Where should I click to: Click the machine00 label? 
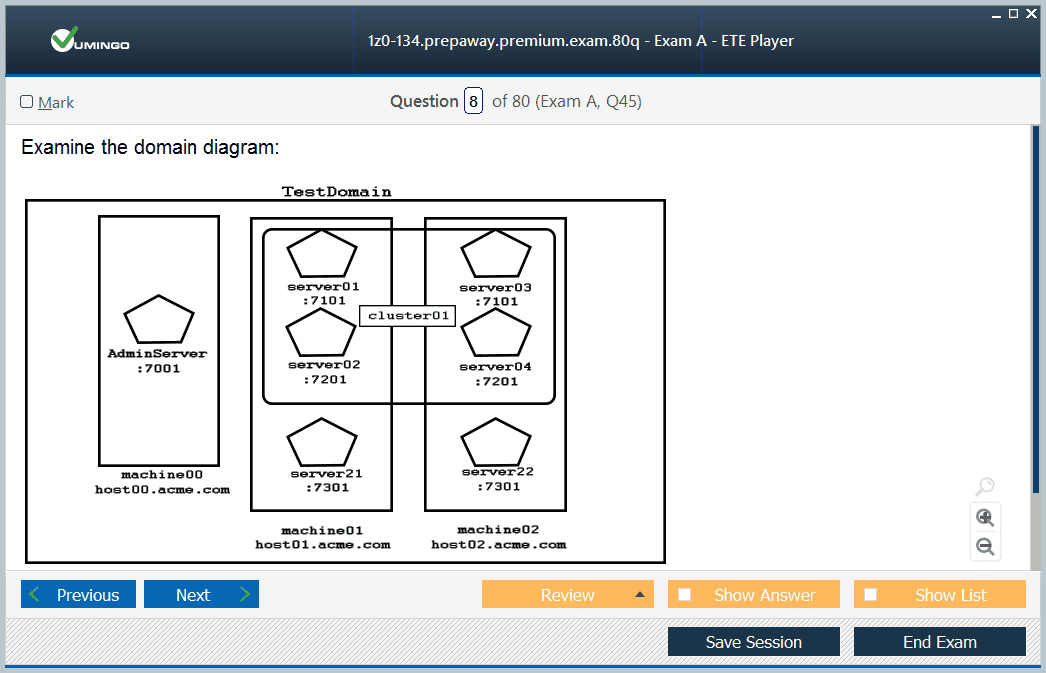(x=162, y=474)
